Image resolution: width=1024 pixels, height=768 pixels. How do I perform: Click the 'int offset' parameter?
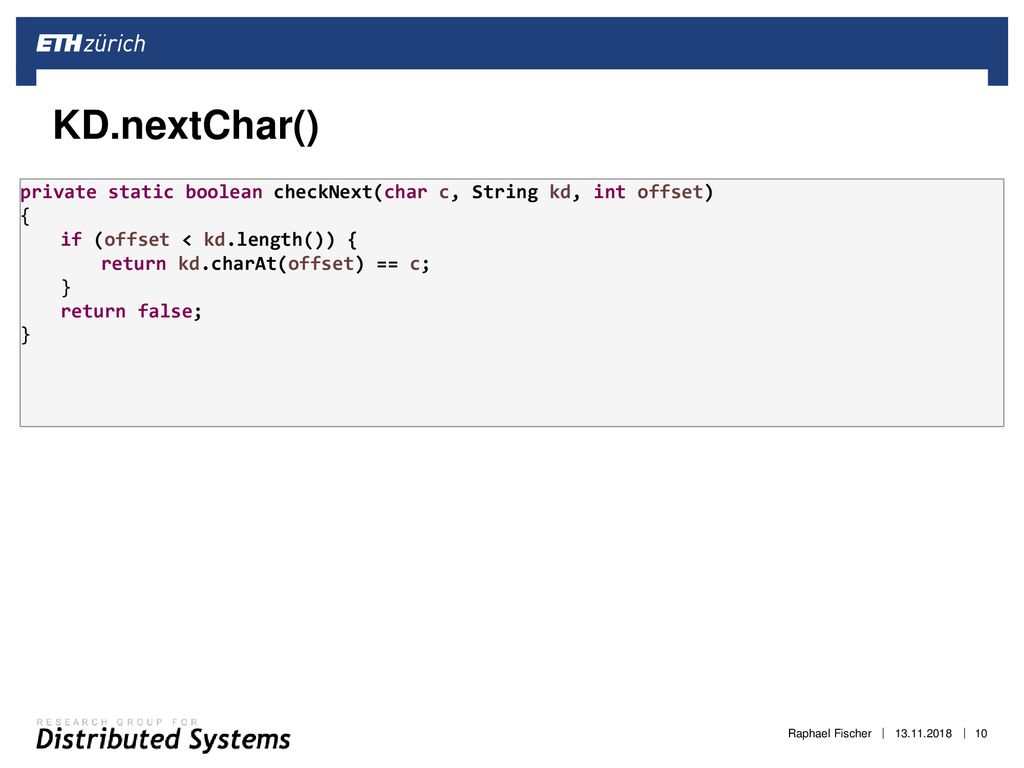click(648, 192)
